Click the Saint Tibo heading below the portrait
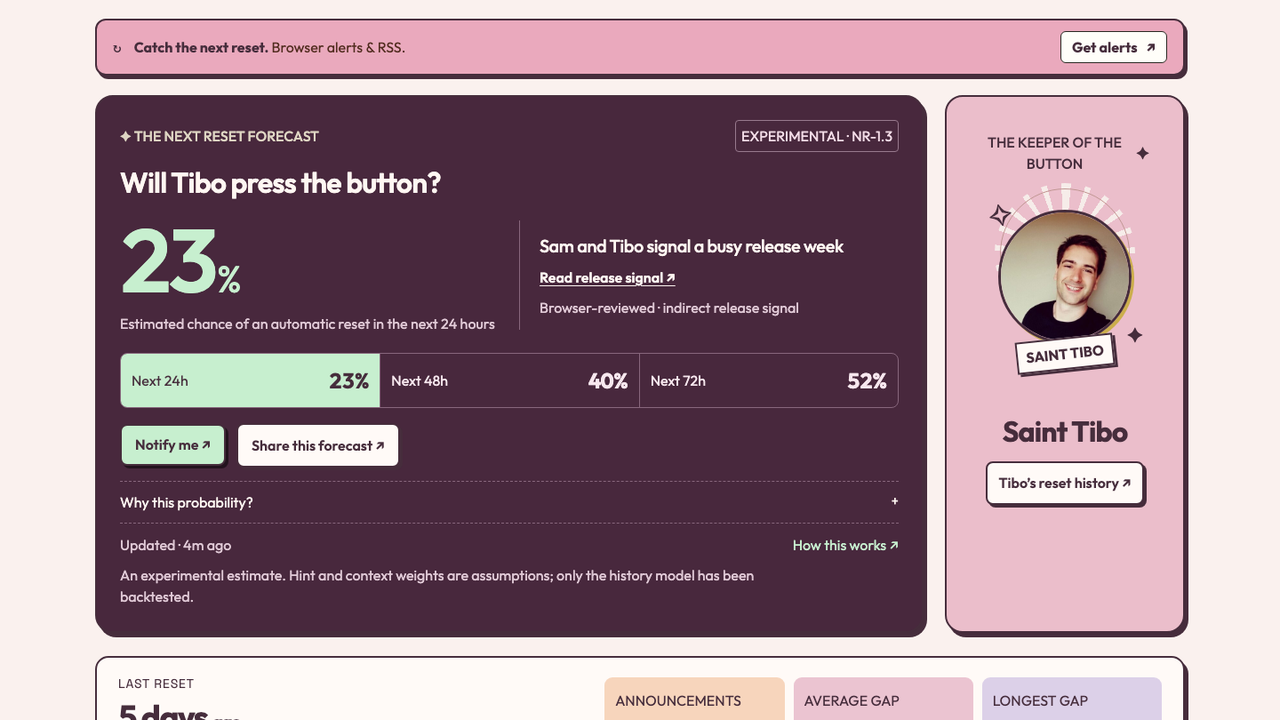Screen dimensions: 1280x720 point(1065,432)
